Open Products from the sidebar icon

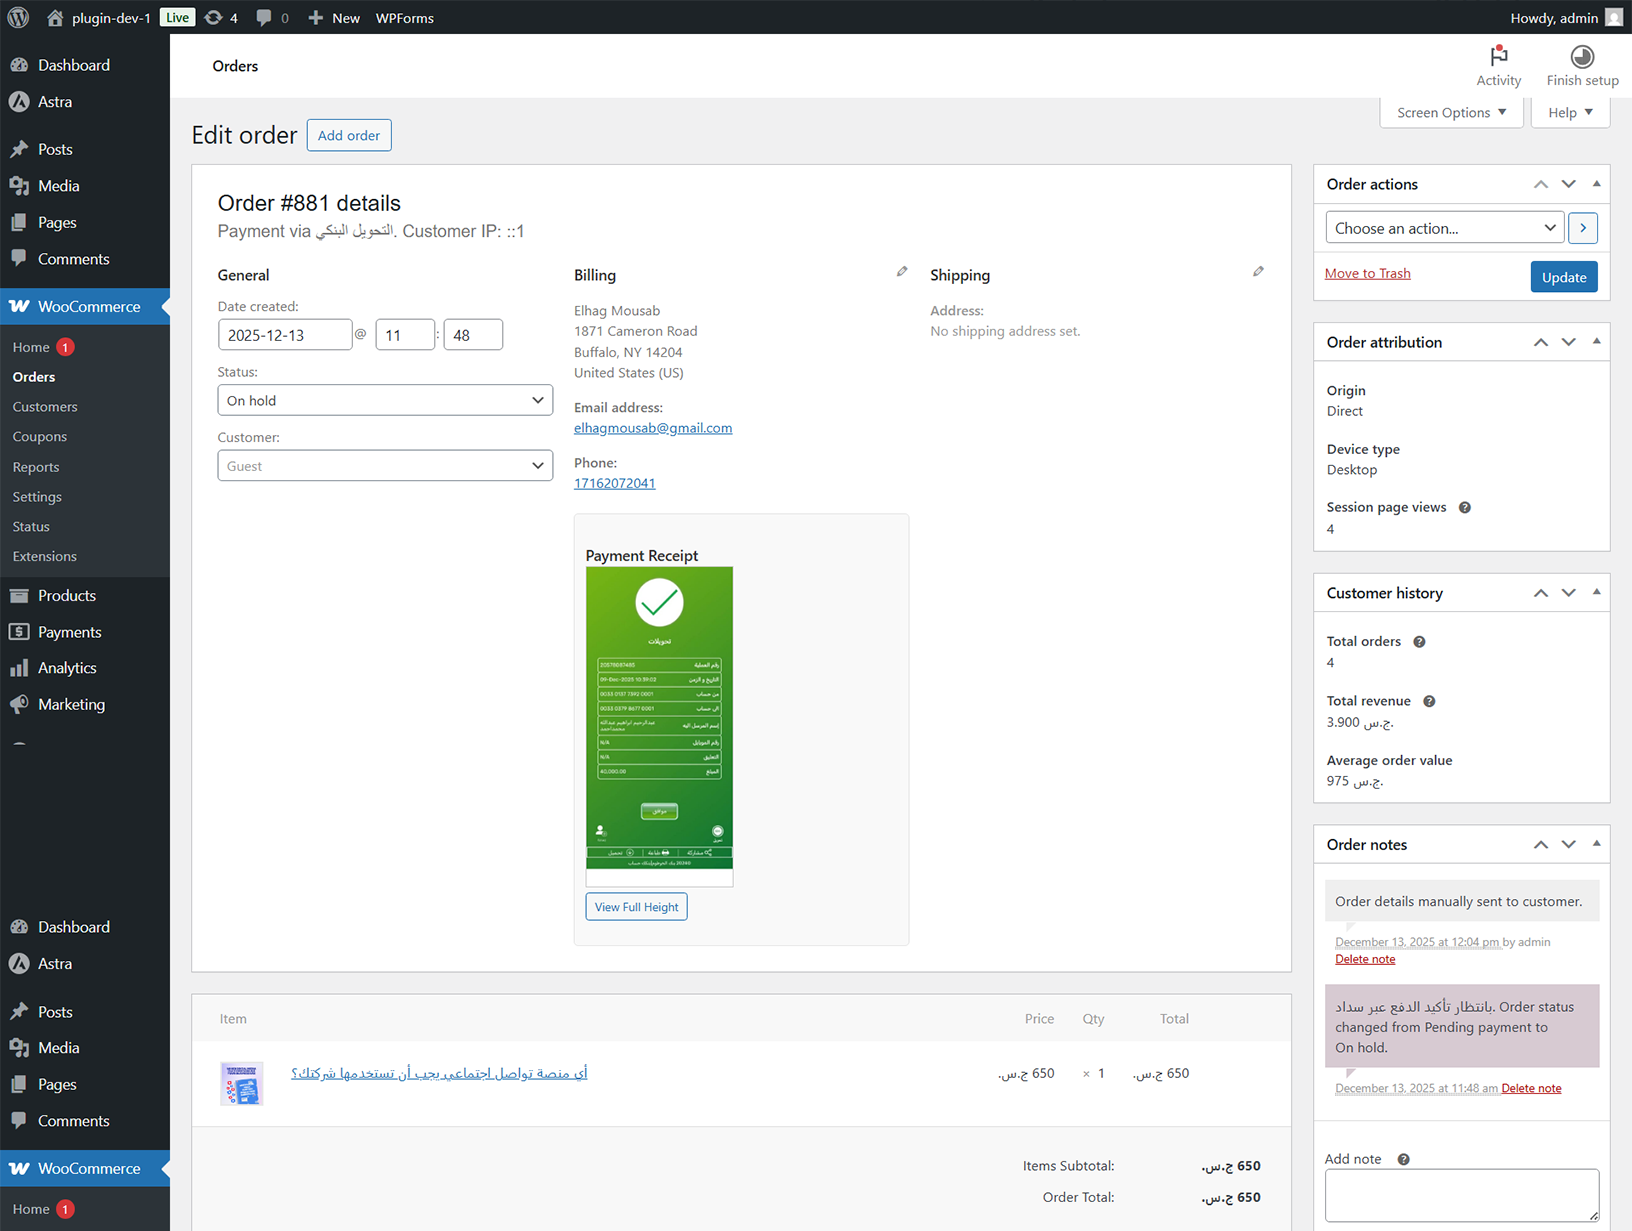click(x=20, y=595)
